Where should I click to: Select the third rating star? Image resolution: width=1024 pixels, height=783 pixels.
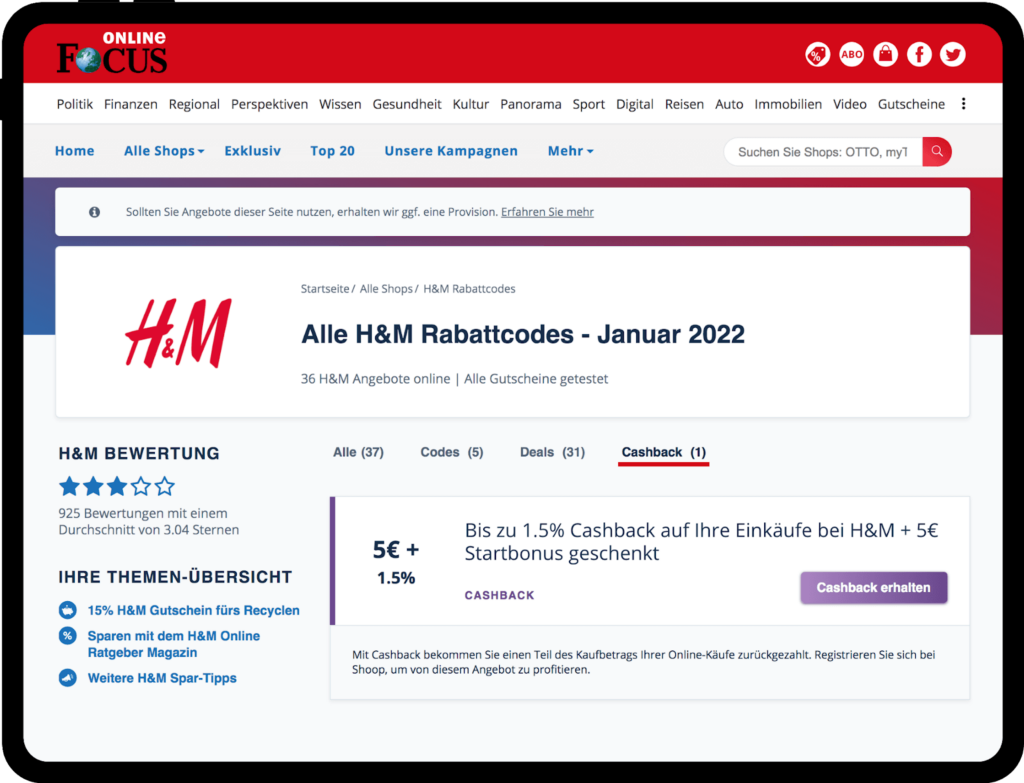point(117,486)
